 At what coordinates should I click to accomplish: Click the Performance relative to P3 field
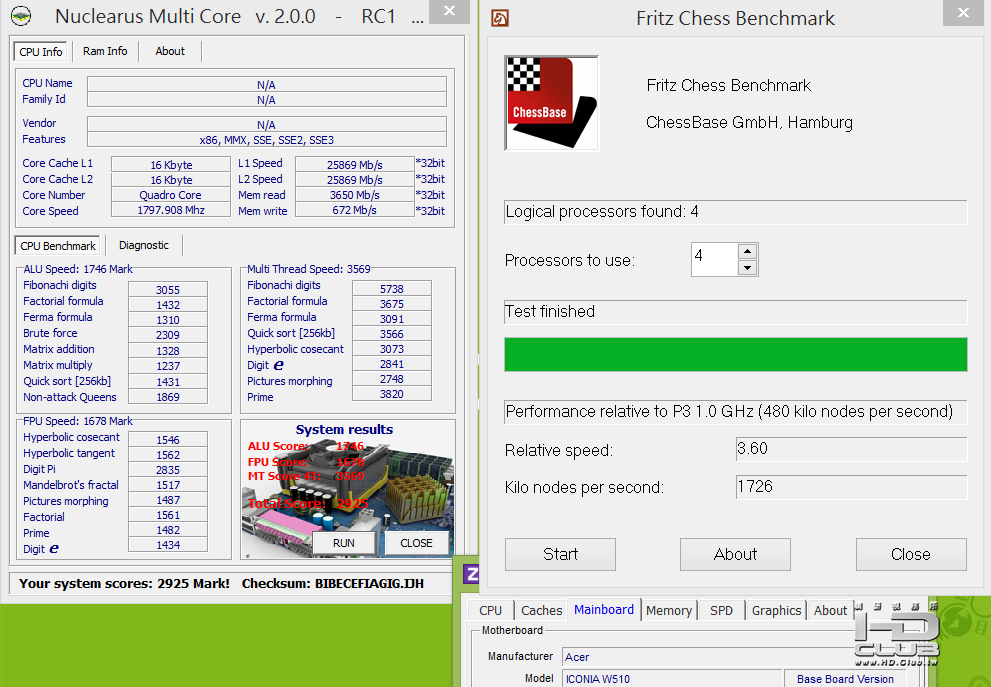[x=736, y=411]
